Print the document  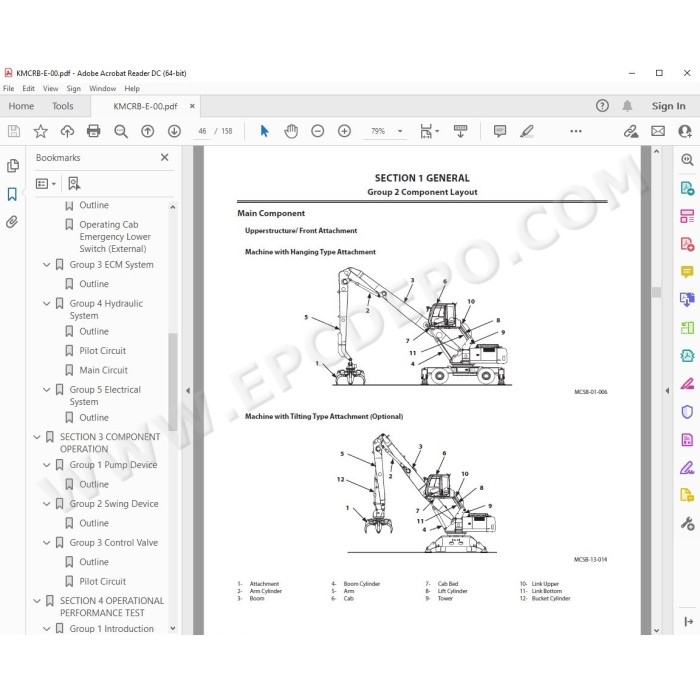(x=94, y=131)
